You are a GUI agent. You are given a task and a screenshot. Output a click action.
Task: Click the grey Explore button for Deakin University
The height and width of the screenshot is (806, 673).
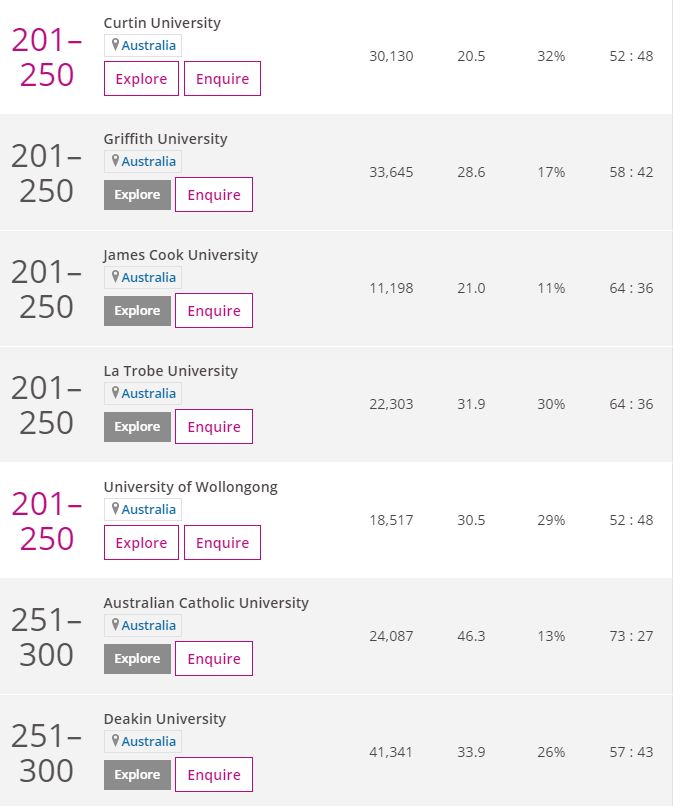point(137,775)
